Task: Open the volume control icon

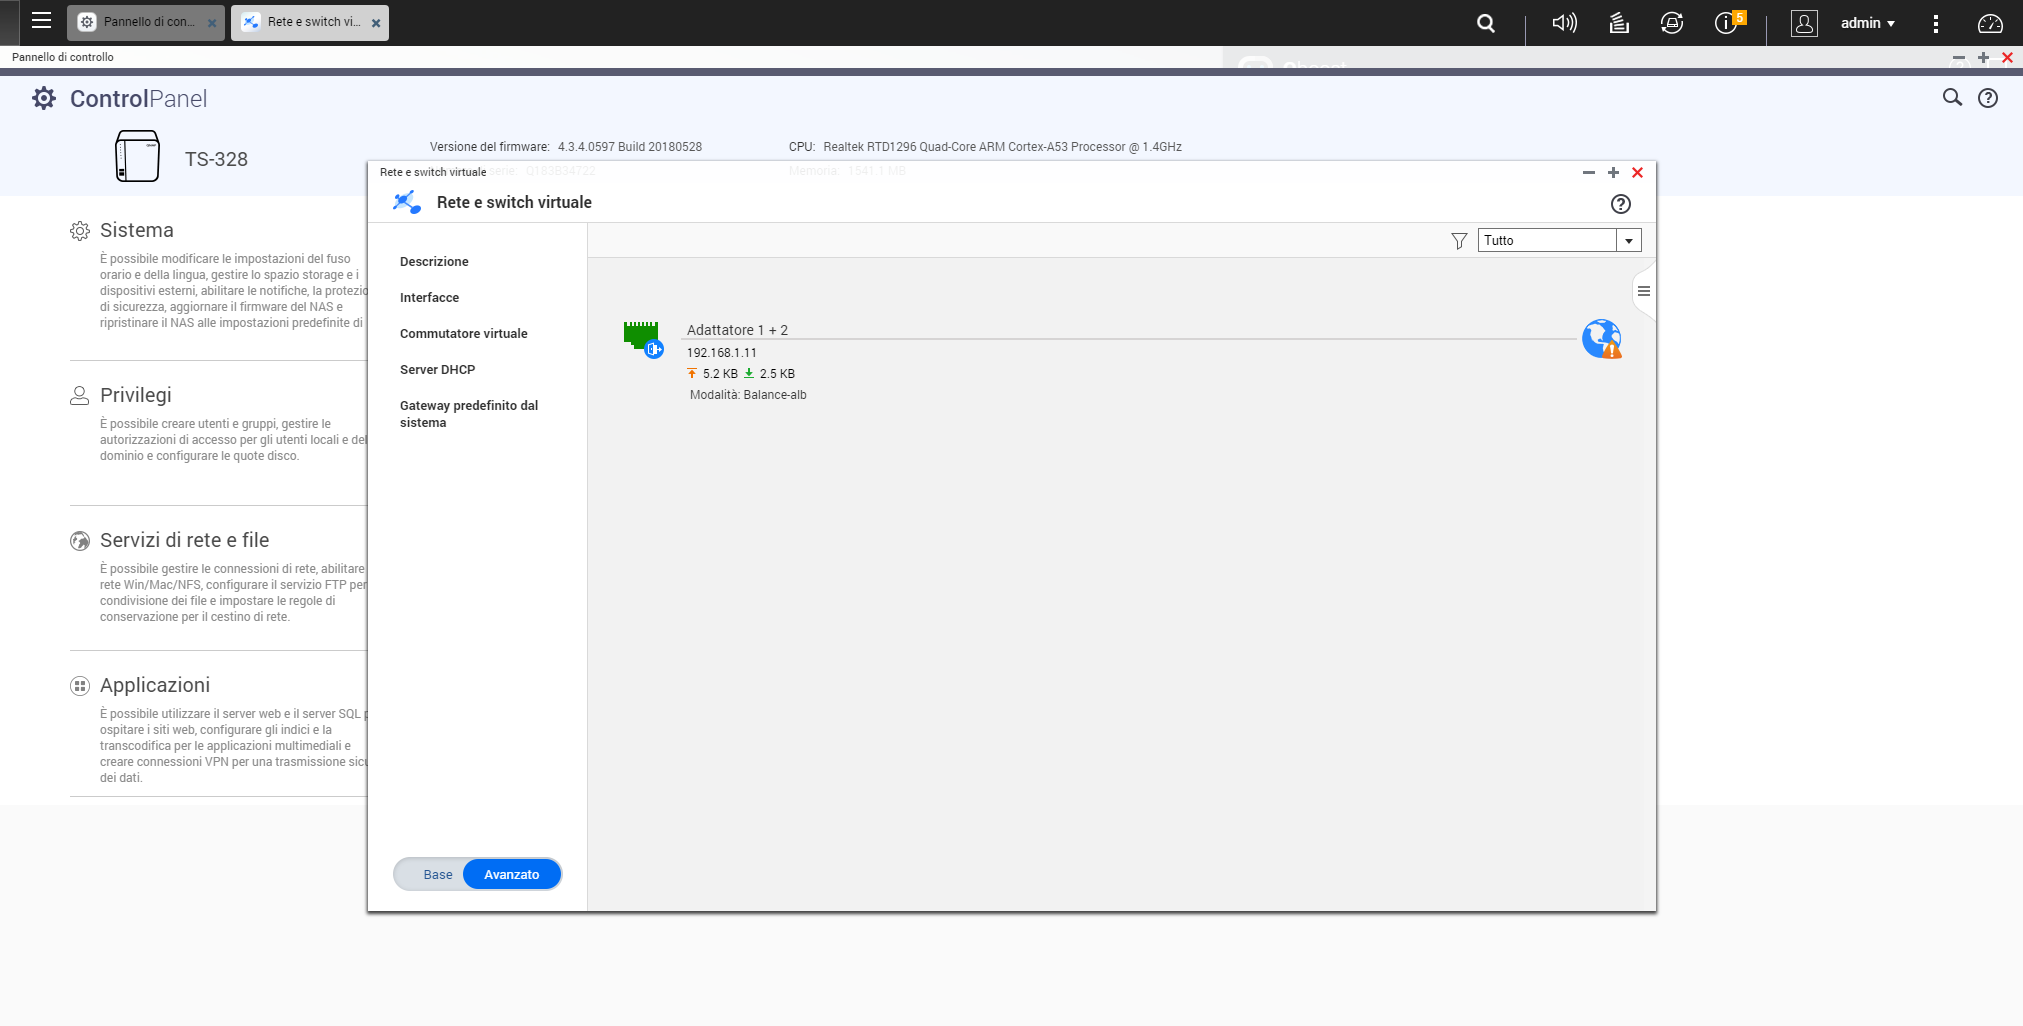Action: pyautogui.click(x=1564, y=23)
